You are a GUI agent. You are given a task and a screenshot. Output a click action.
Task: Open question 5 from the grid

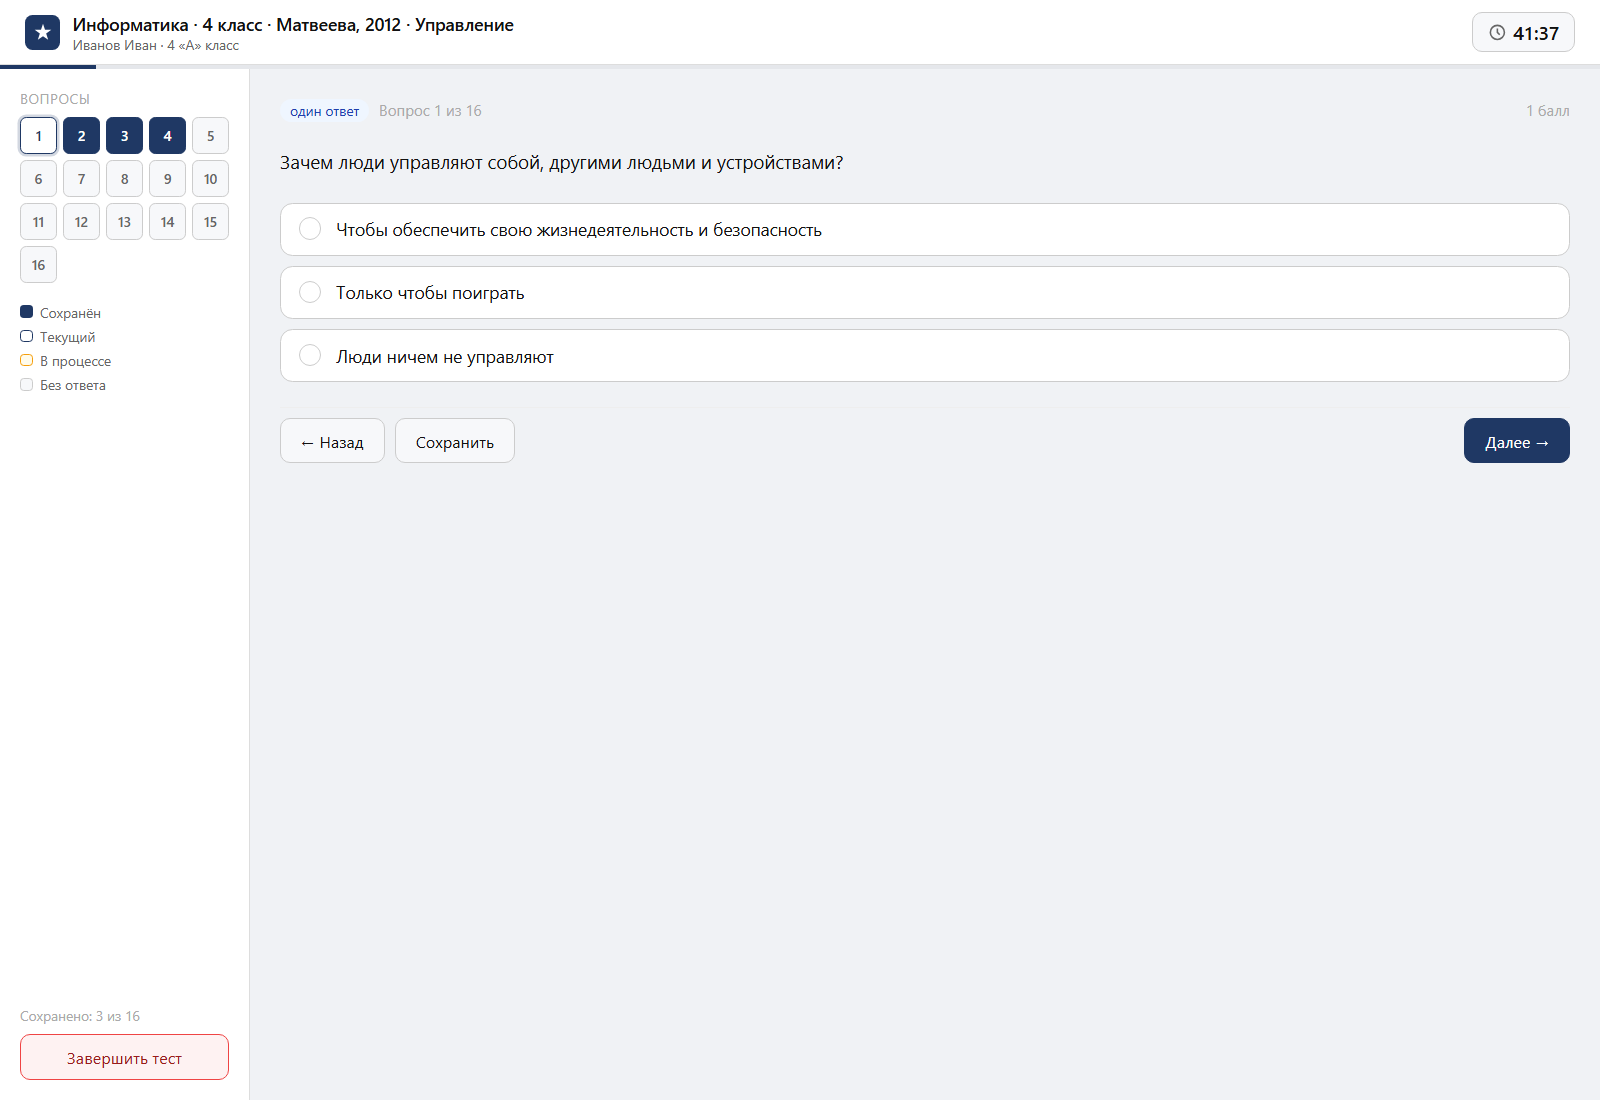pyautogui.click(x=210, y=136)
